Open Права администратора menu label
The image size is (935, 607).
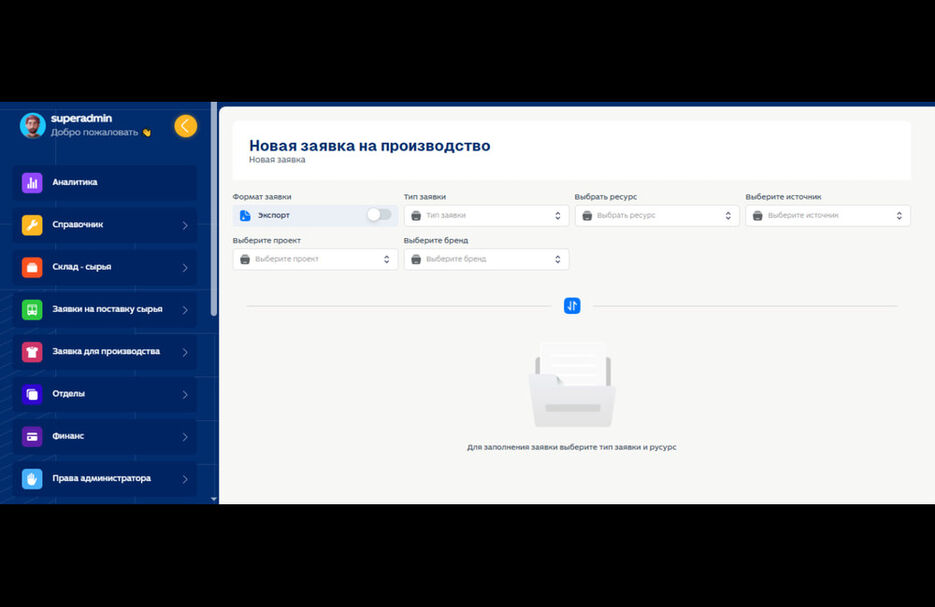point(101,478)
